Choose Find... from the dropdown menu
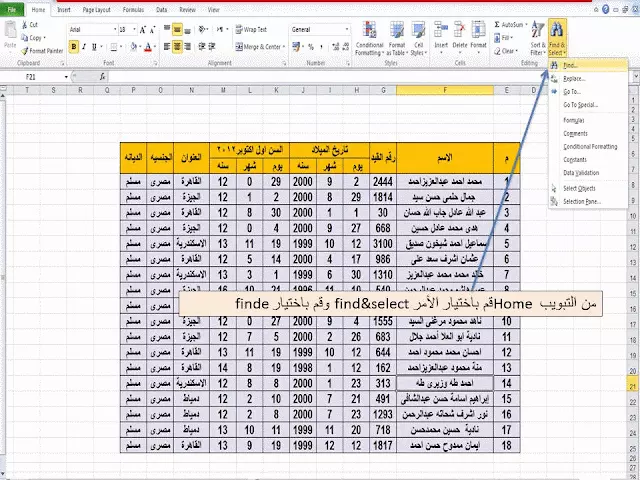Screen dimensions: 640x480 coord(588,65)
